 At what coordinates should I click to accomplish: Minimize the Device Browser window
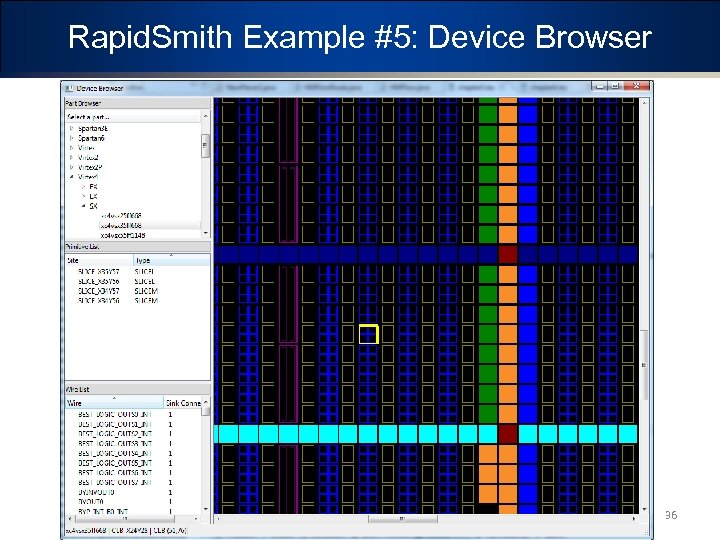coord(599,86)
